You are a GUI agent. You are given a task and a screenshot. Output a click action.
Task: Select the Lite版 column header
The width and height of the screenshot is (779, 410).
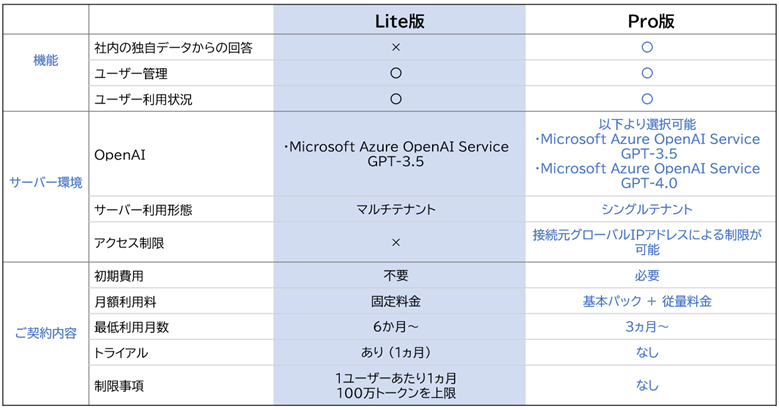pos(397,19)
